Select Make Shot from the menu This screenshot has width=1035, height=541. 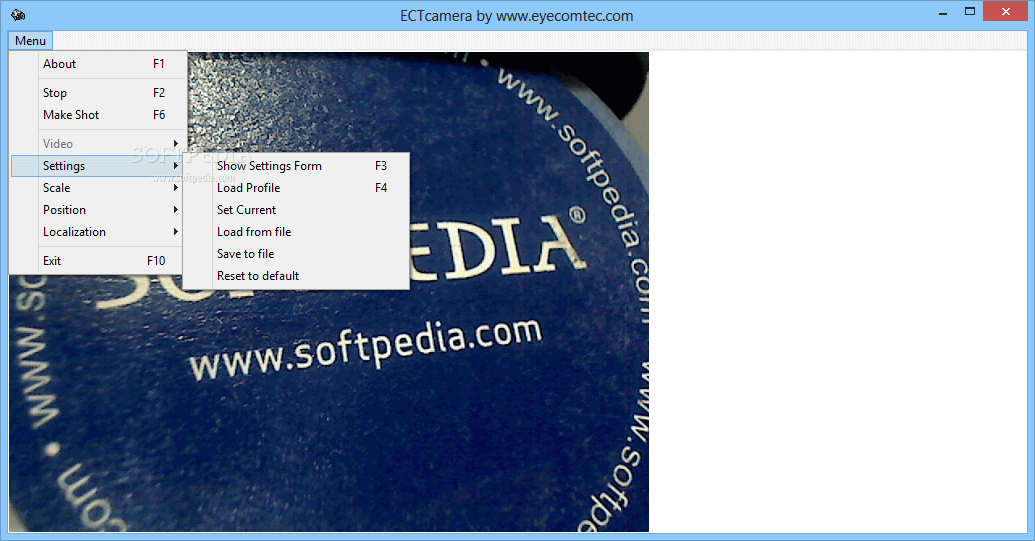coord(98,115)
